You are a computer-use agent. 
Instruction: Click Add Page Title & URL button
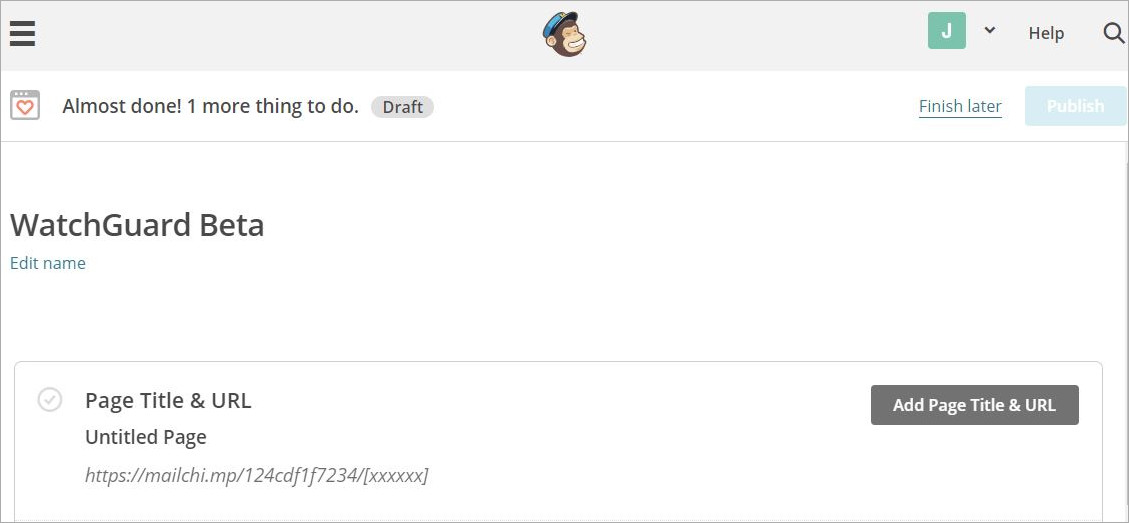tap(974, 405)
